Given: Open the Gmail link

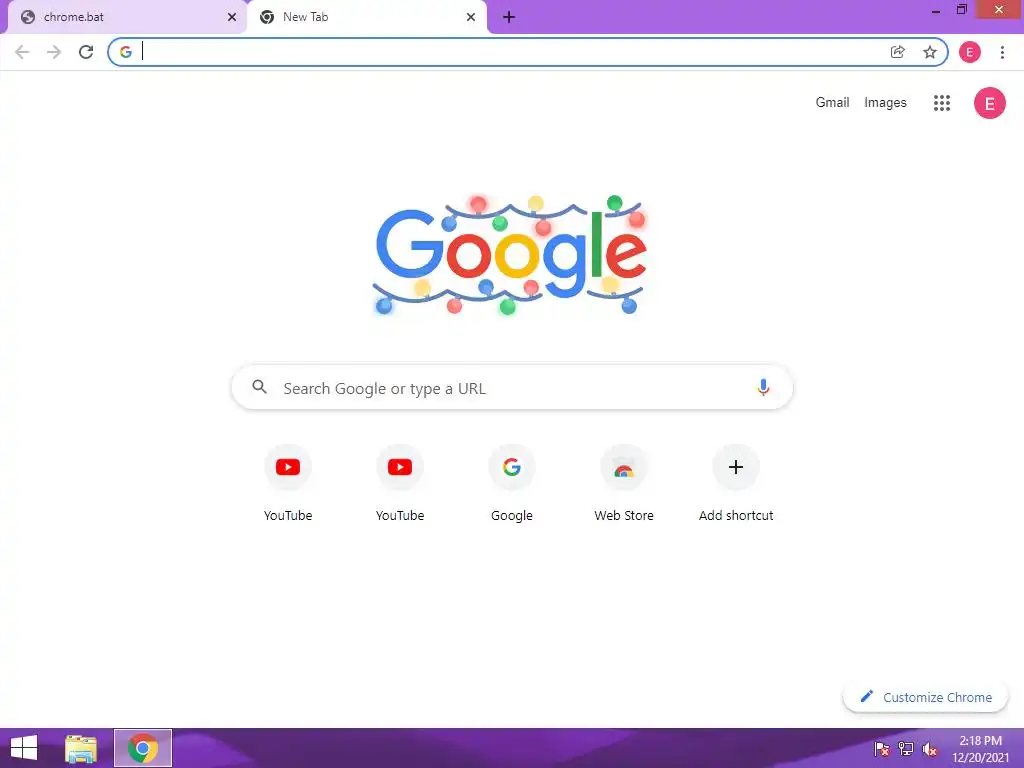Looking at the screenshot, I should point(832,103).
